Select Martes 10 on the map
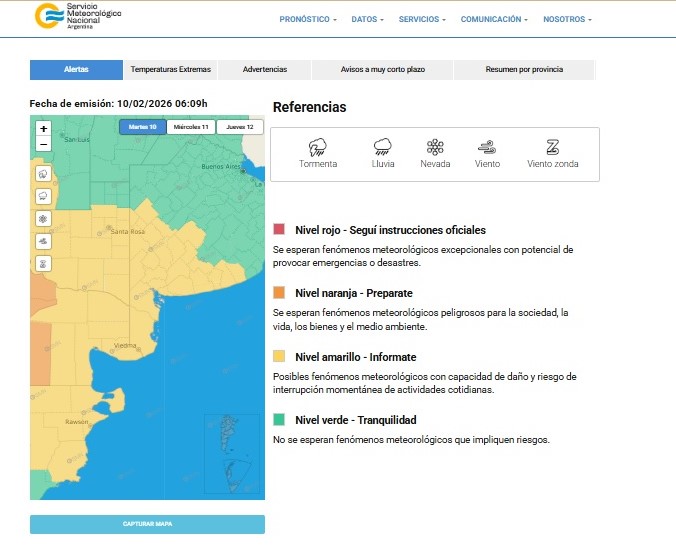Viewport: 676px width, 546px height. (142, 127)
